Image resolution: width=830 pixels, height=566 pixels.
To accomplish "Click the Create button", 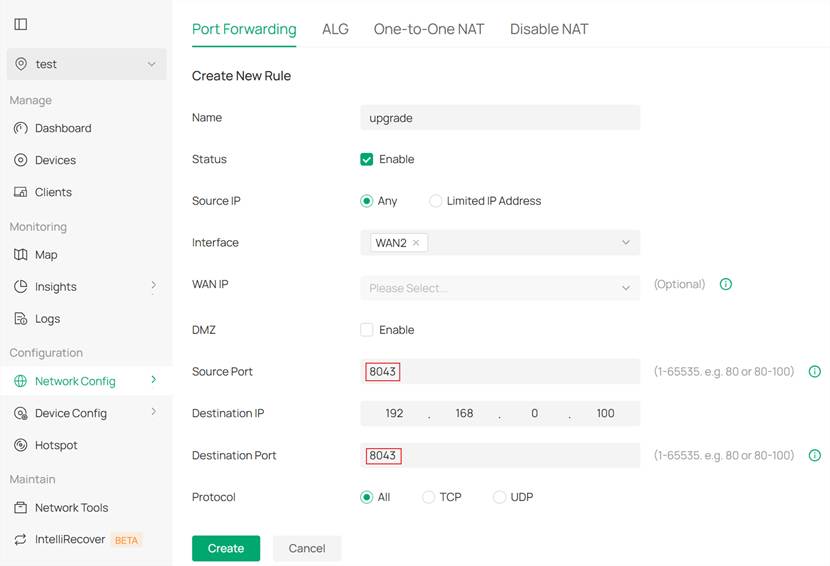I will pyautogui.click(x=226, y=548).
